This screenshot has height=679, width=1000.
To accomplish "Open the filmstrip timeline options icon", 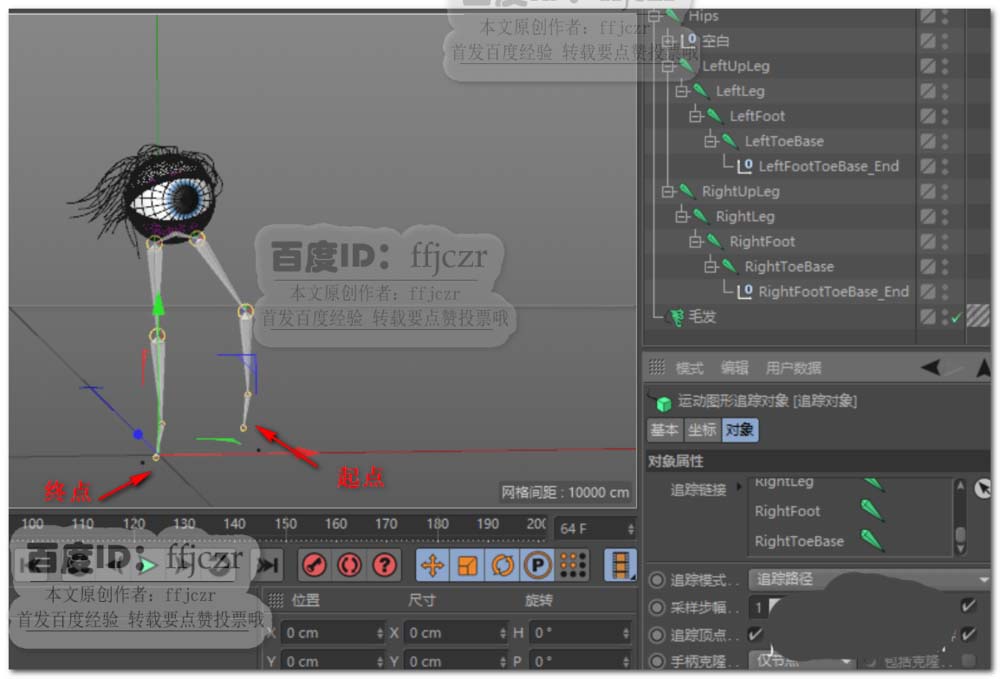I will (x=620, y=565).
